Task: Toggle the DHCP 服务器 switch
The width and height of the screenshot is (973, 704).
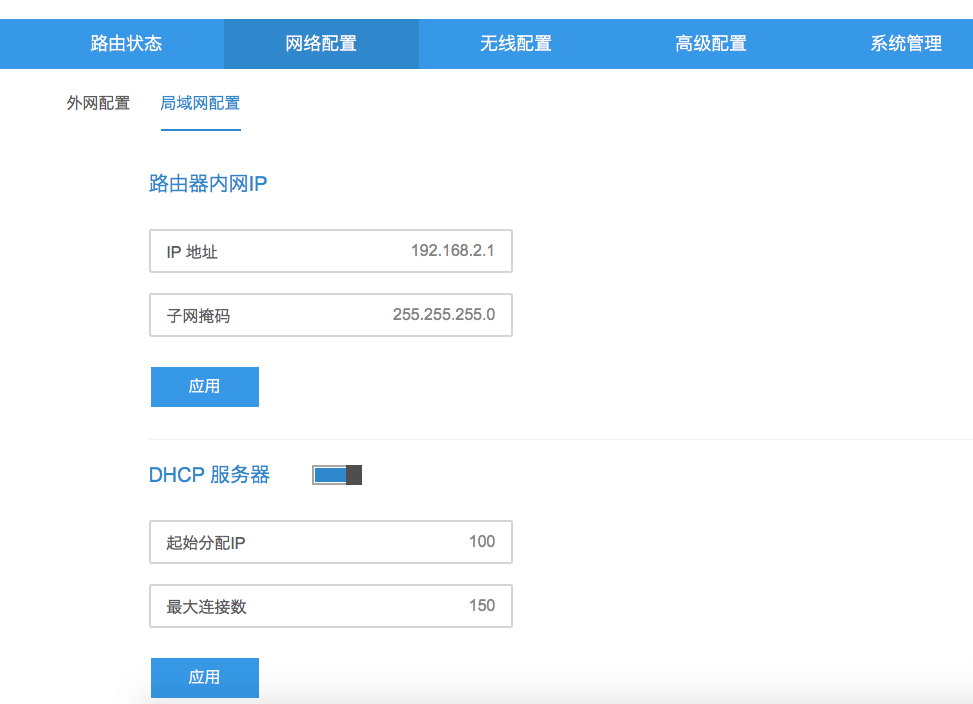Action: 337,475
